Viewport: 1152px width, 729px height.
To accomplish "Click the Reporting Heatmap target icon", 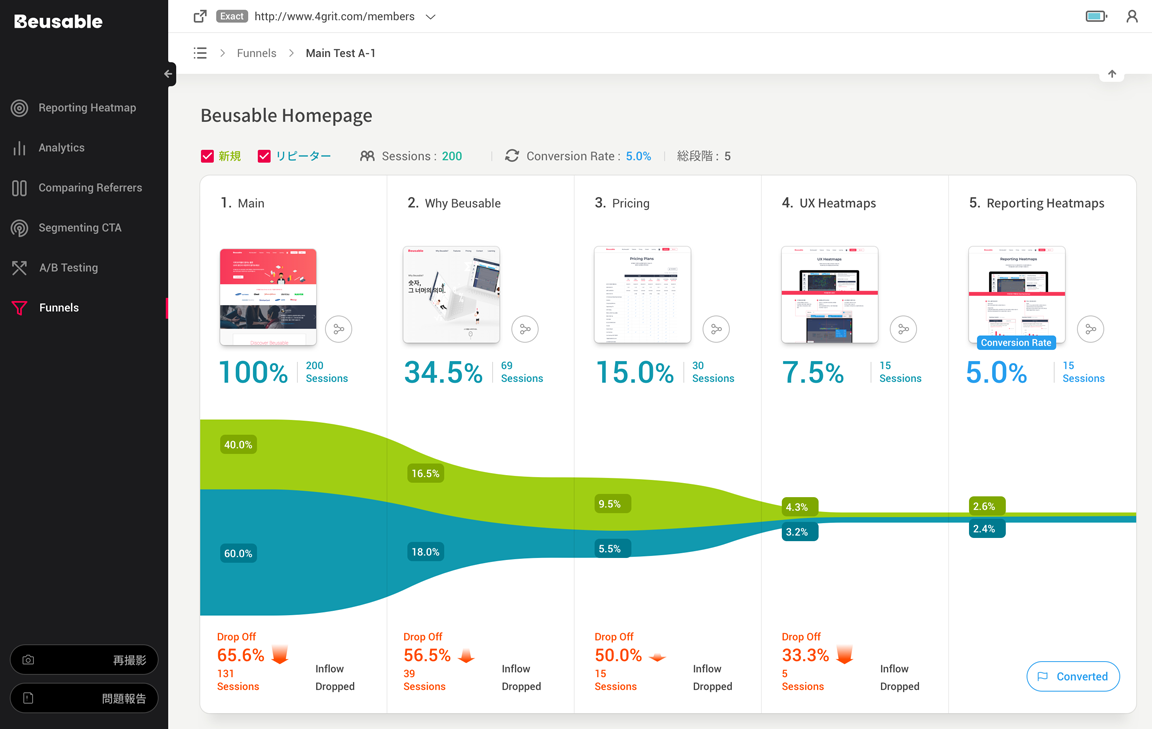I will (x=20, y=108).
